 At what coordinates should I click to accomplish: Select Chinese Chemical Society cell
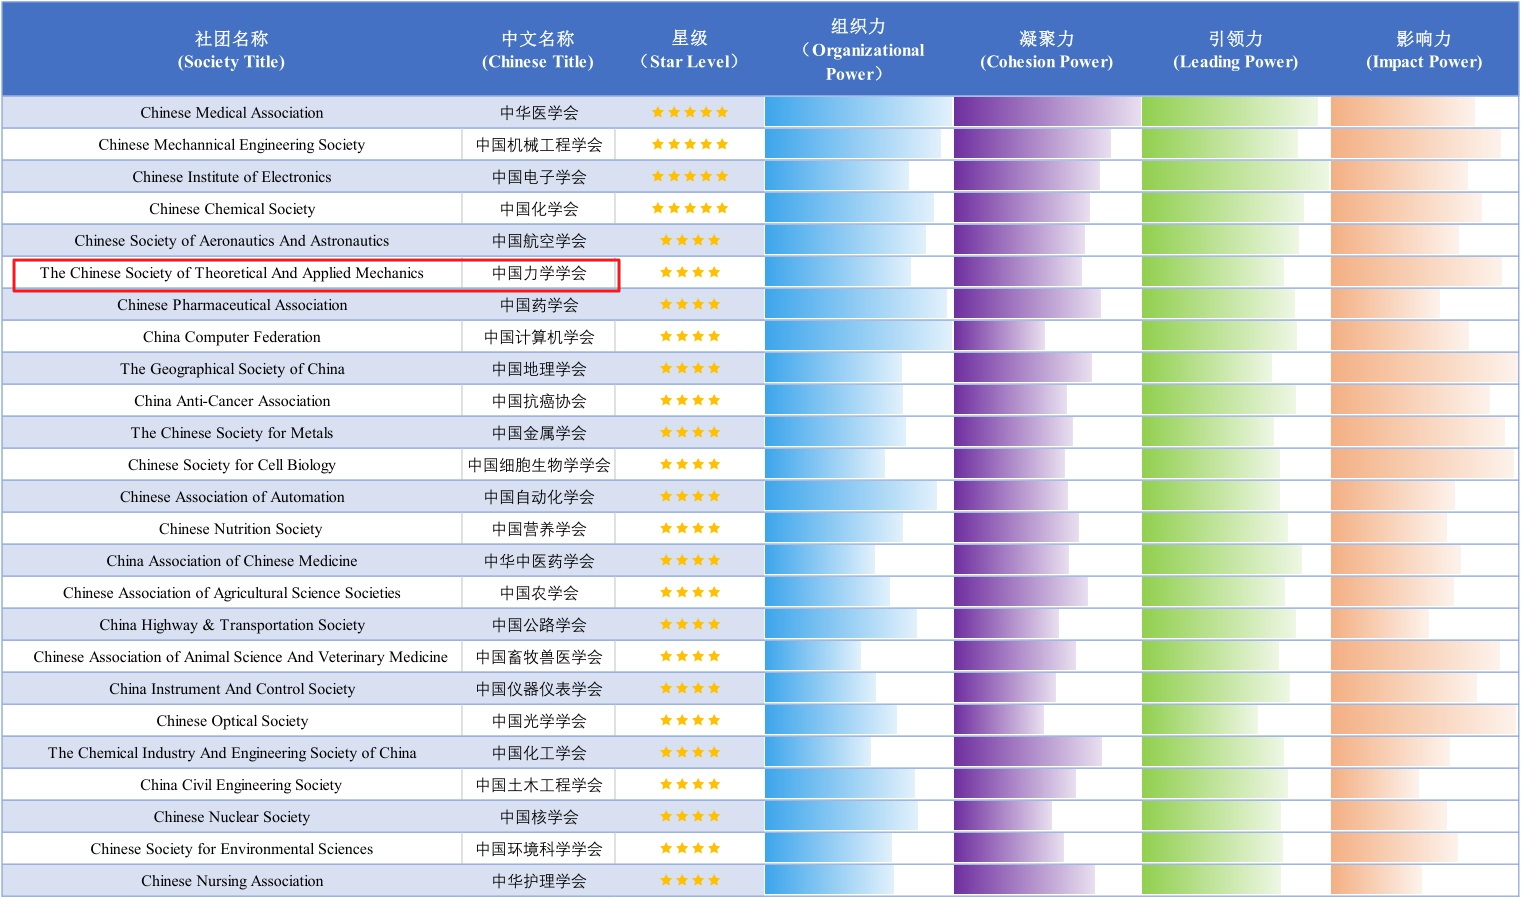click(x=232, y=209)
